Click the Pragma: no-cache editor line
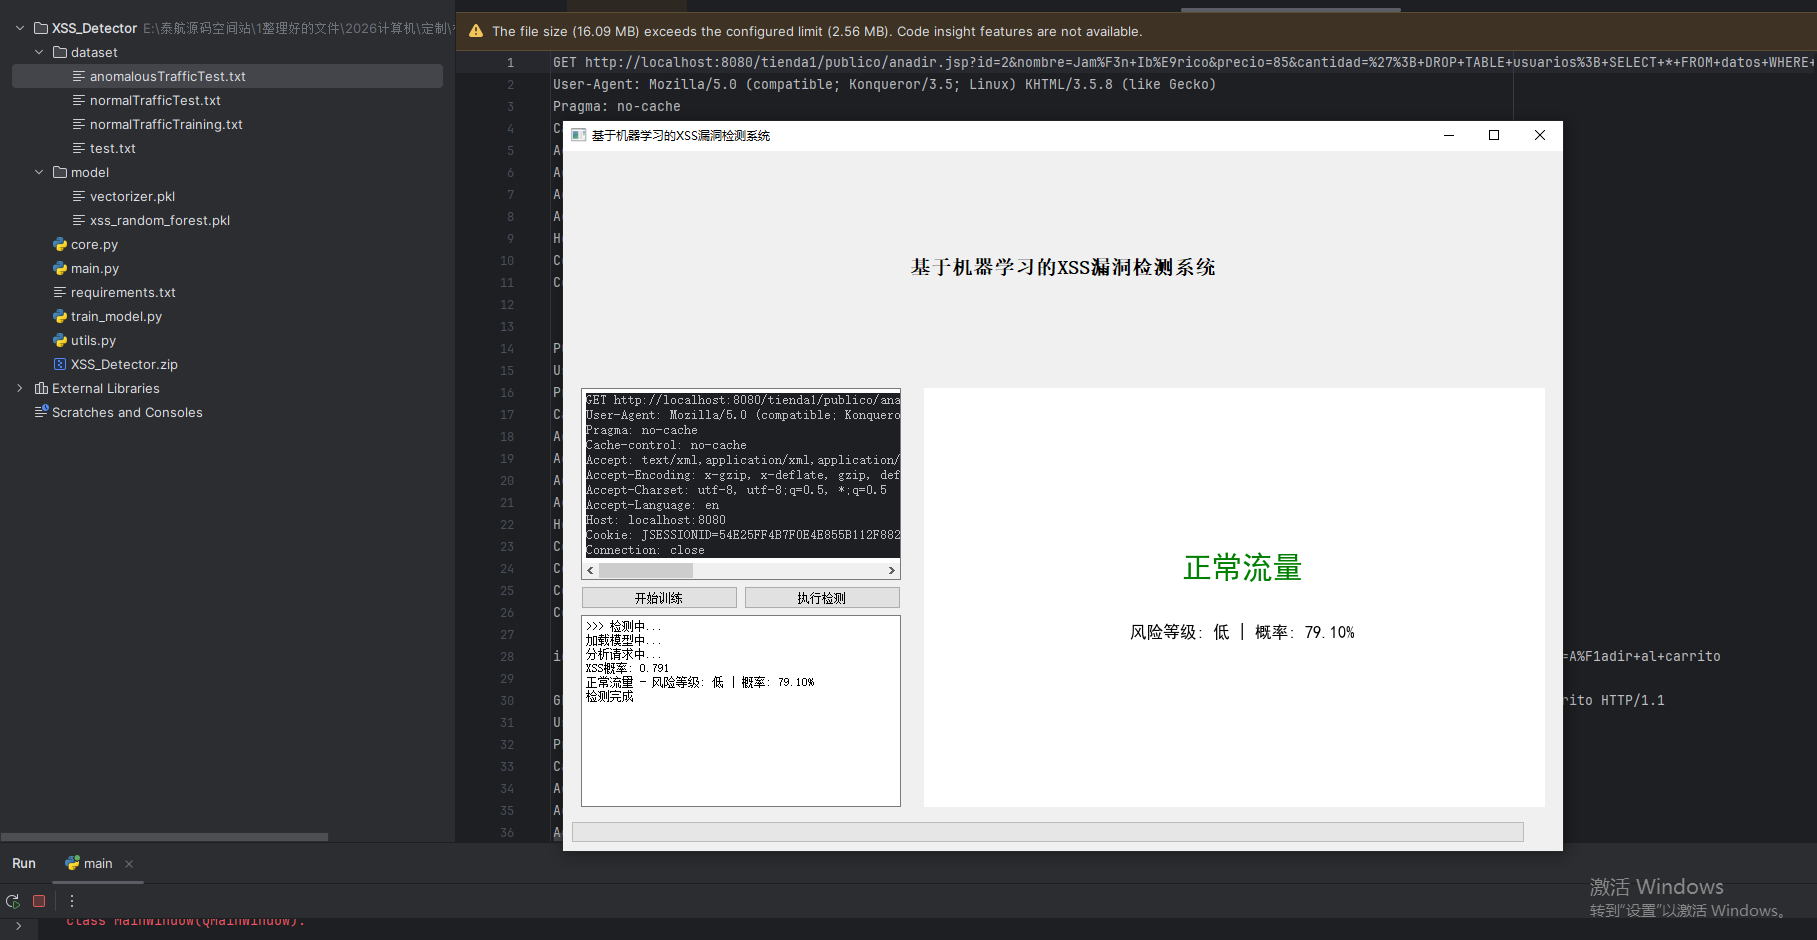The image size is (1817, 940). point(616,106)
